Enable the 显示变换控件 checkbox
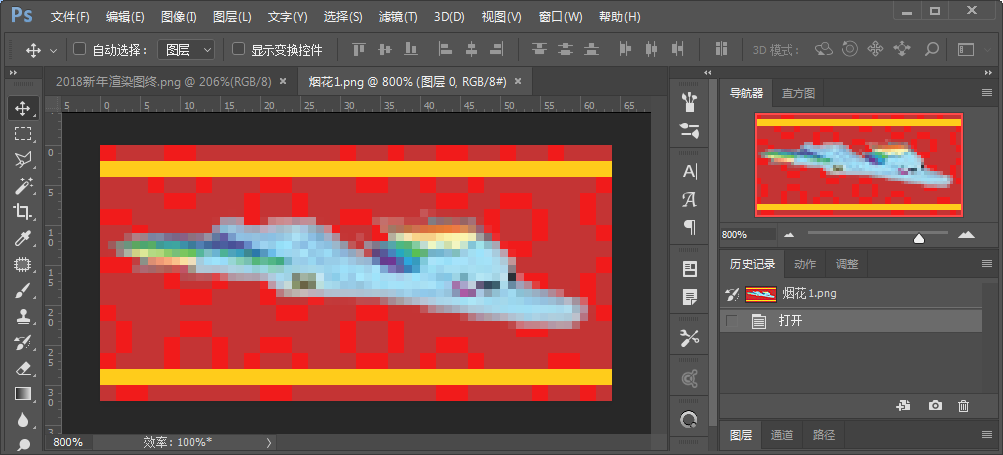Viewport: 1003px width, 455px height. [238, 49]
